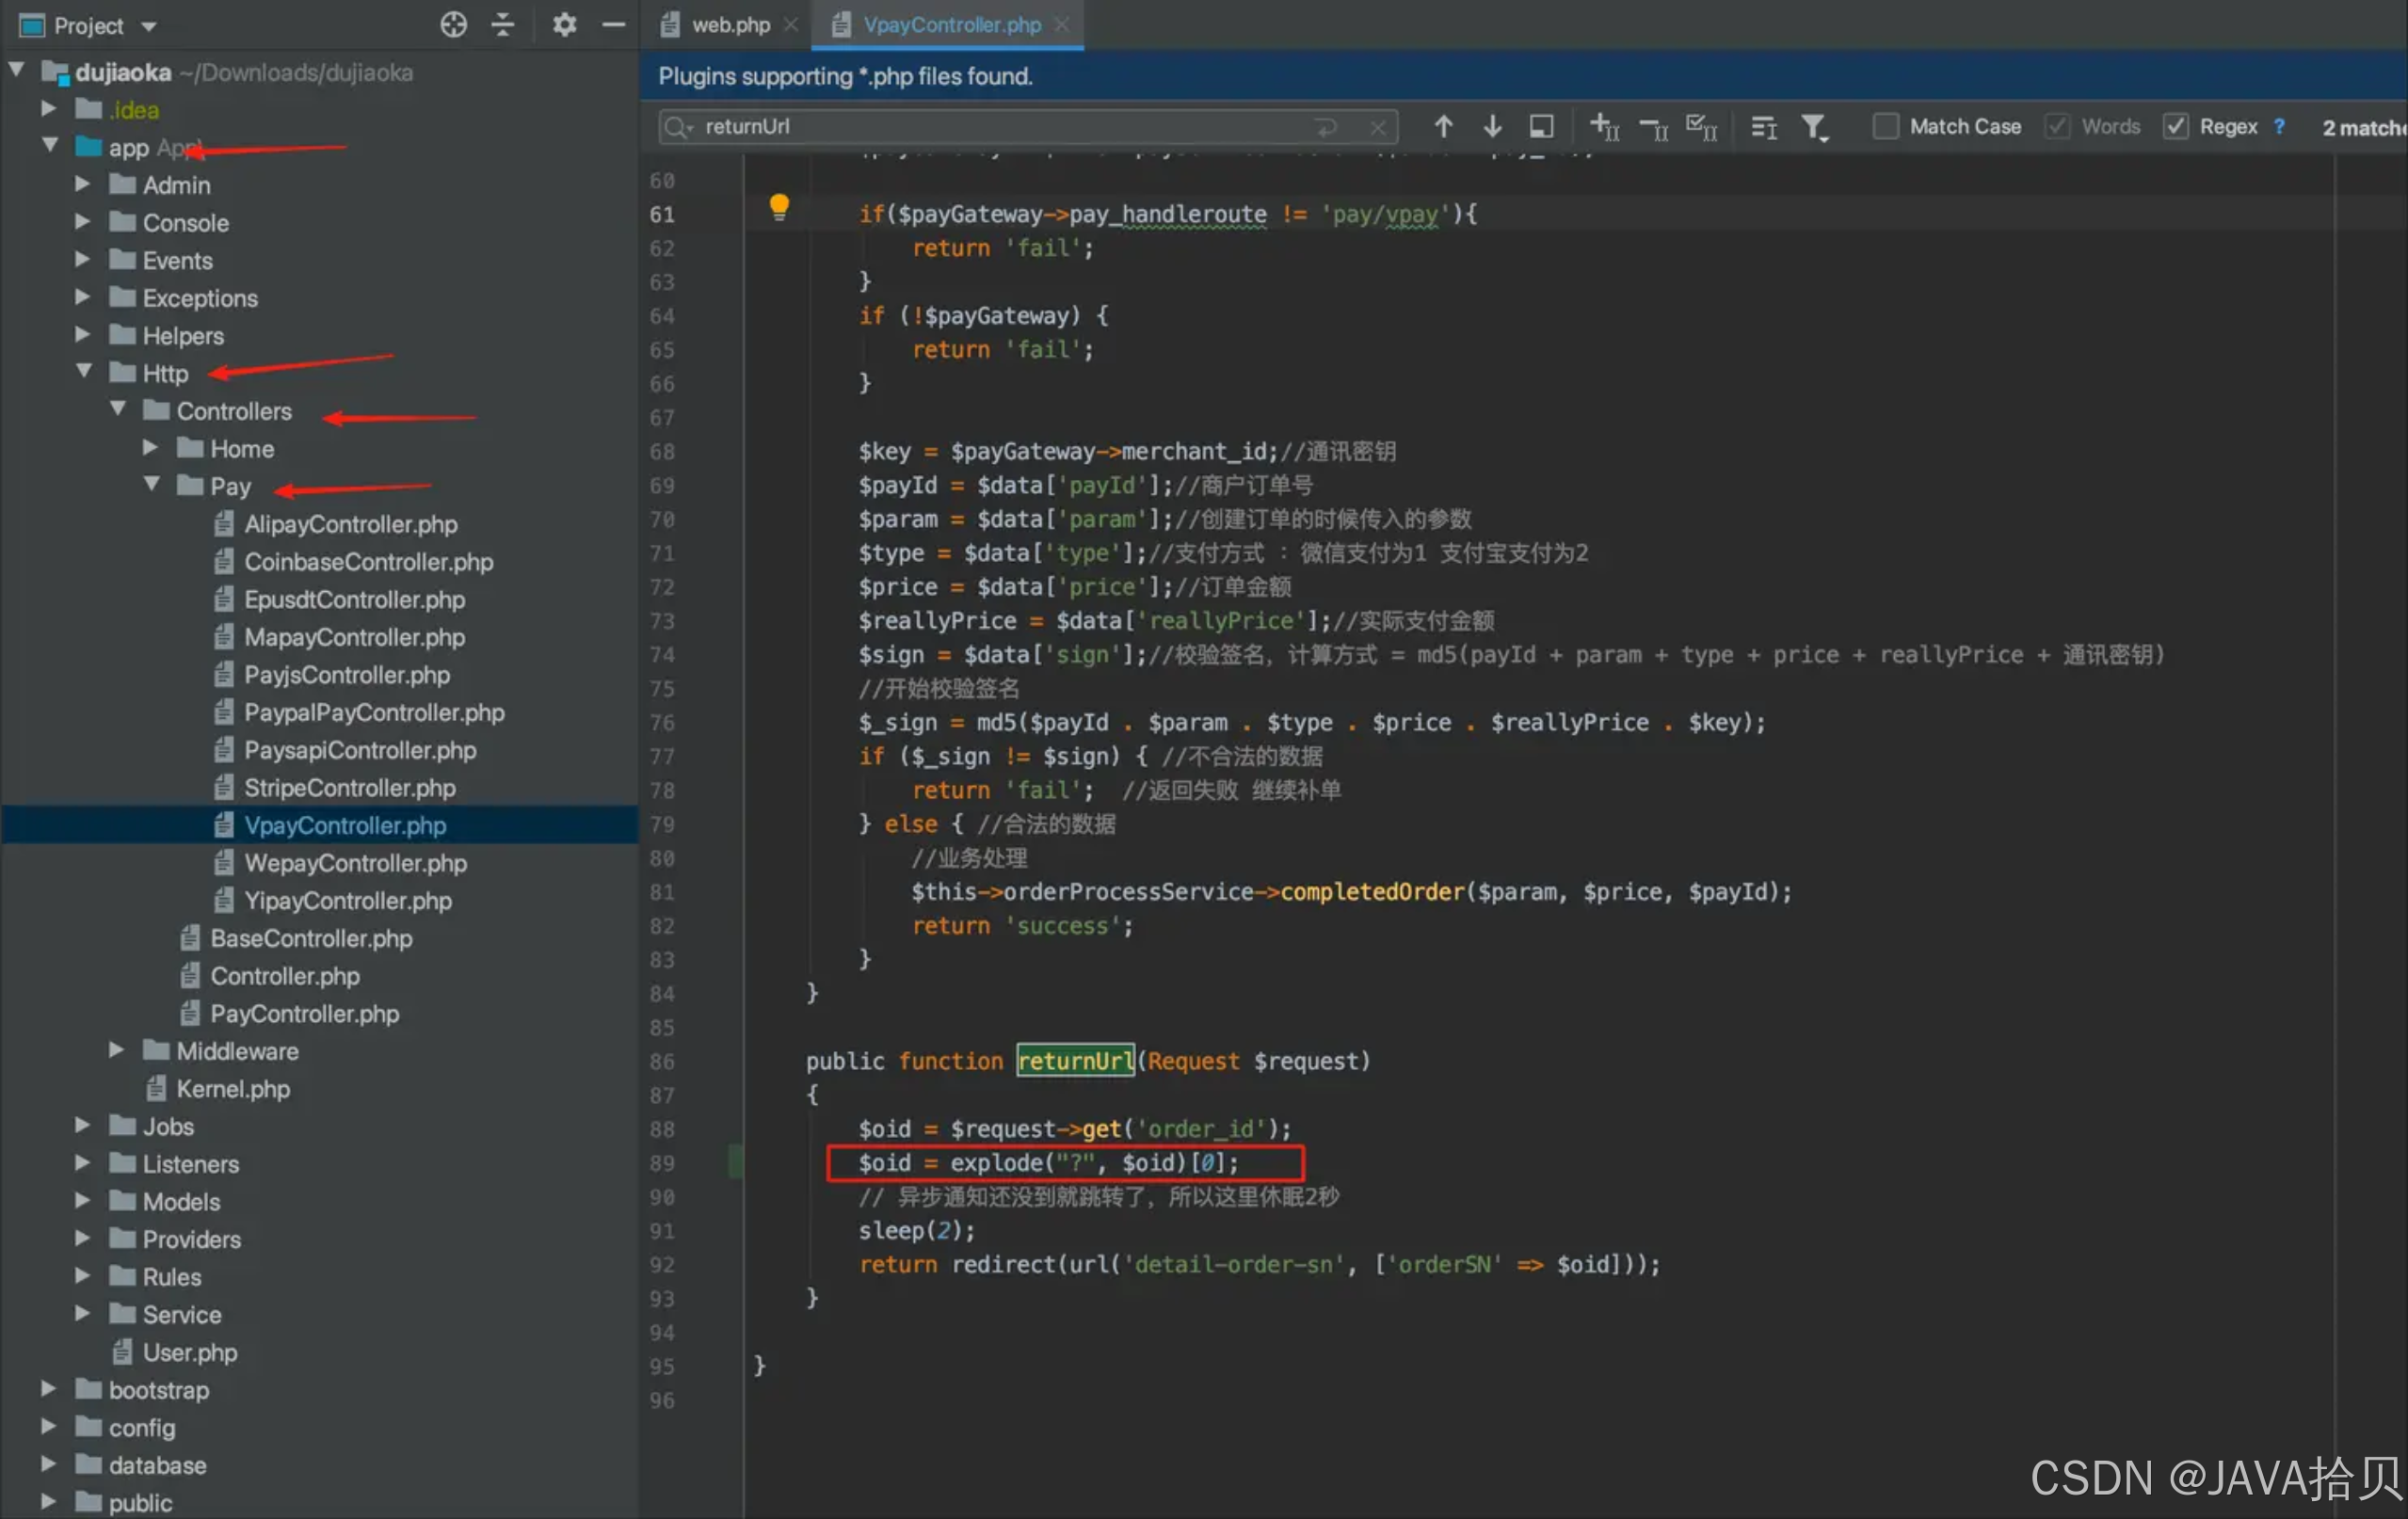Click the new line icon in search field

(1326, 127)
